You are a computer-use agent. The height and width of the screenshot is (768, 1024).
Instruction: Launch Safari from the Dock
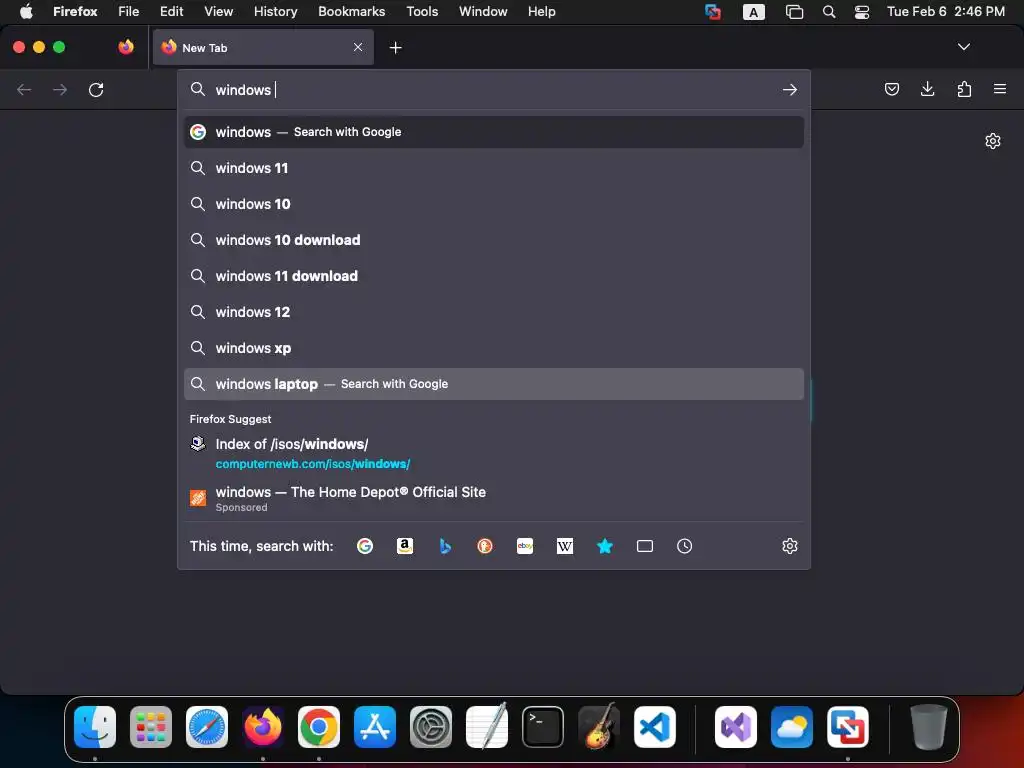[207, 727]
